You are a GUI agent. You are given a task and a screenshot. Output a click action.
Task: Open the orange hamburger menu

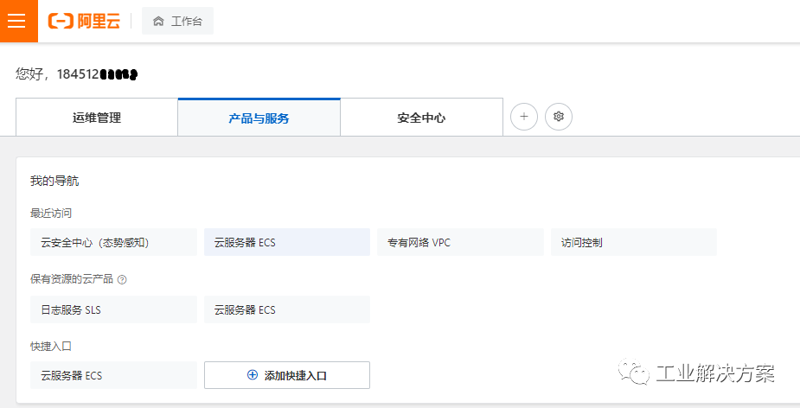(18, 21)
